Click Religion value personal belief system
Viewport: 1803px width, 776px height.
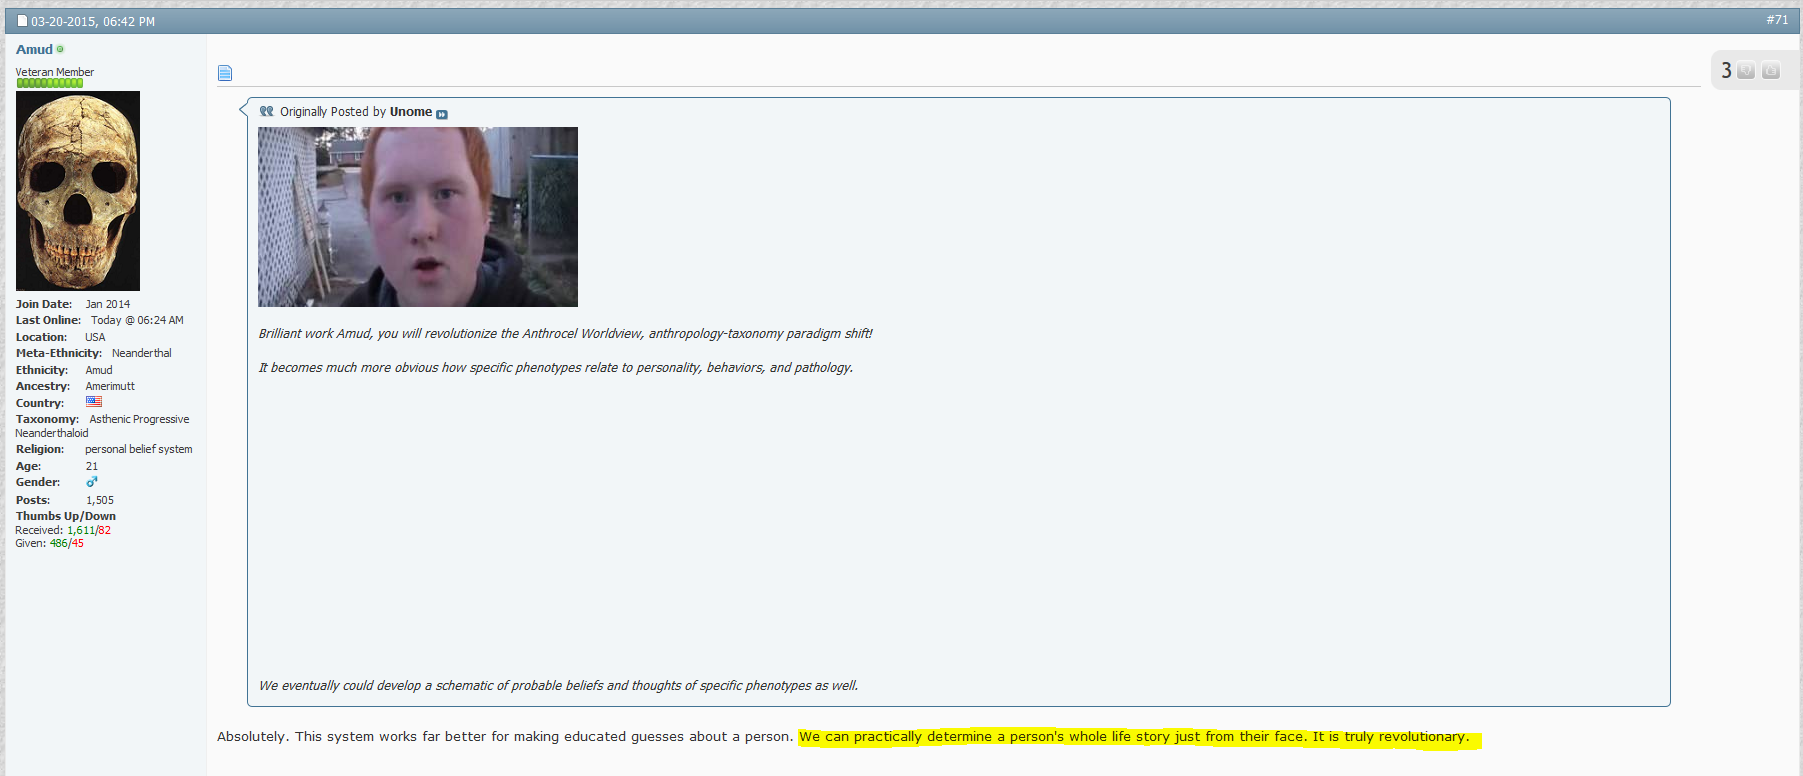coord(139,449)
